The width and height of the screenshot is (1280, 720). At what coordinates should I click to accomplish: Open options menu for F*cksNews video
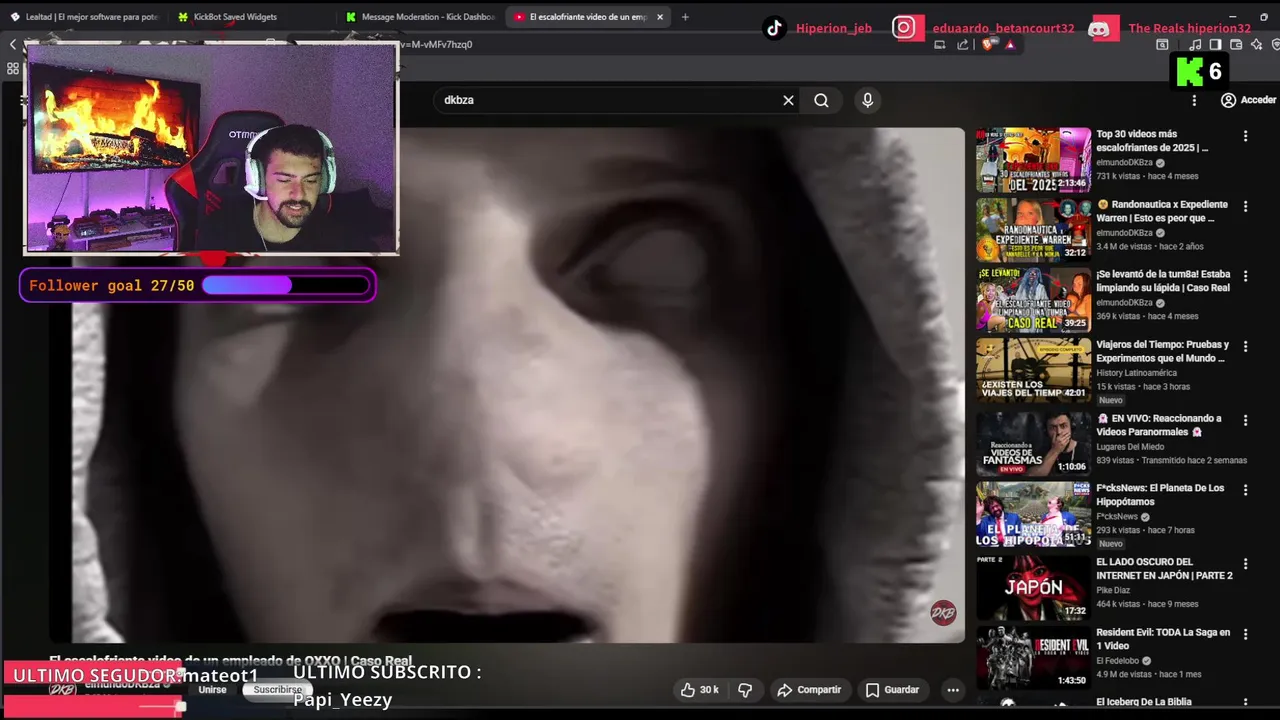pos(1245,490)
